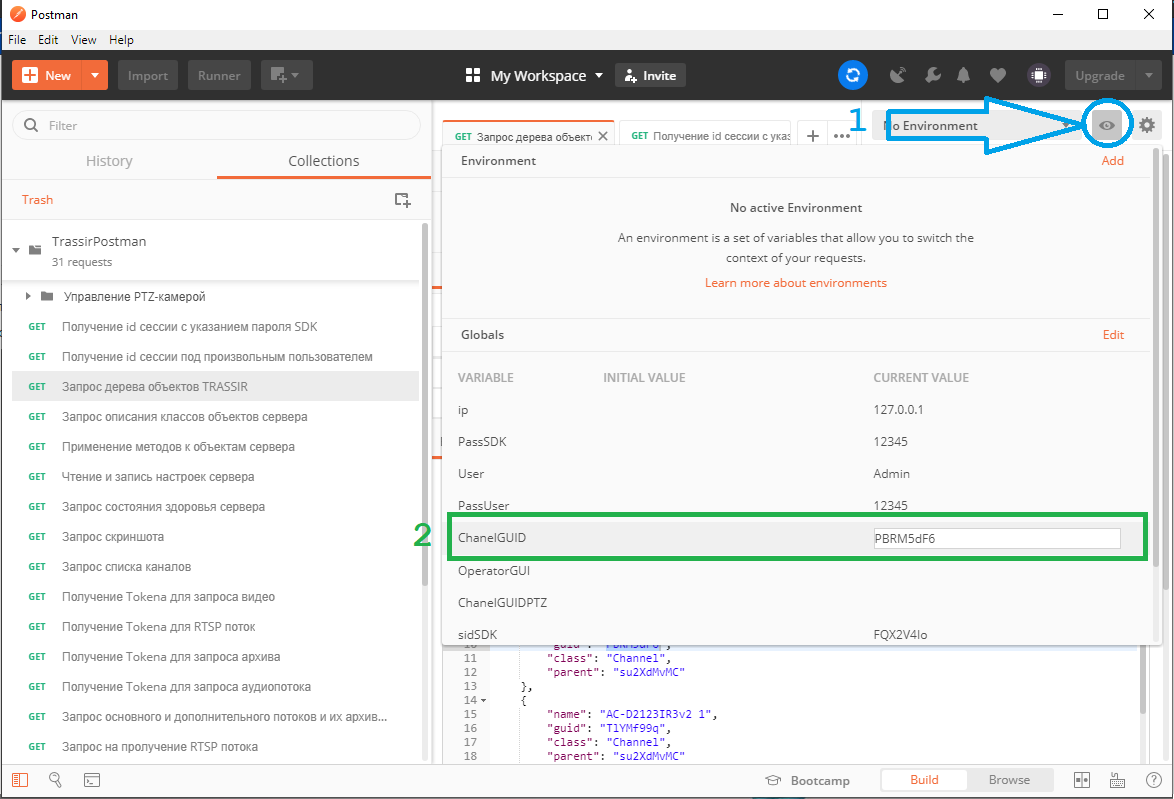Select the Получение id сессии request tab
1174x799 pixels.
(x=705, y=136)
